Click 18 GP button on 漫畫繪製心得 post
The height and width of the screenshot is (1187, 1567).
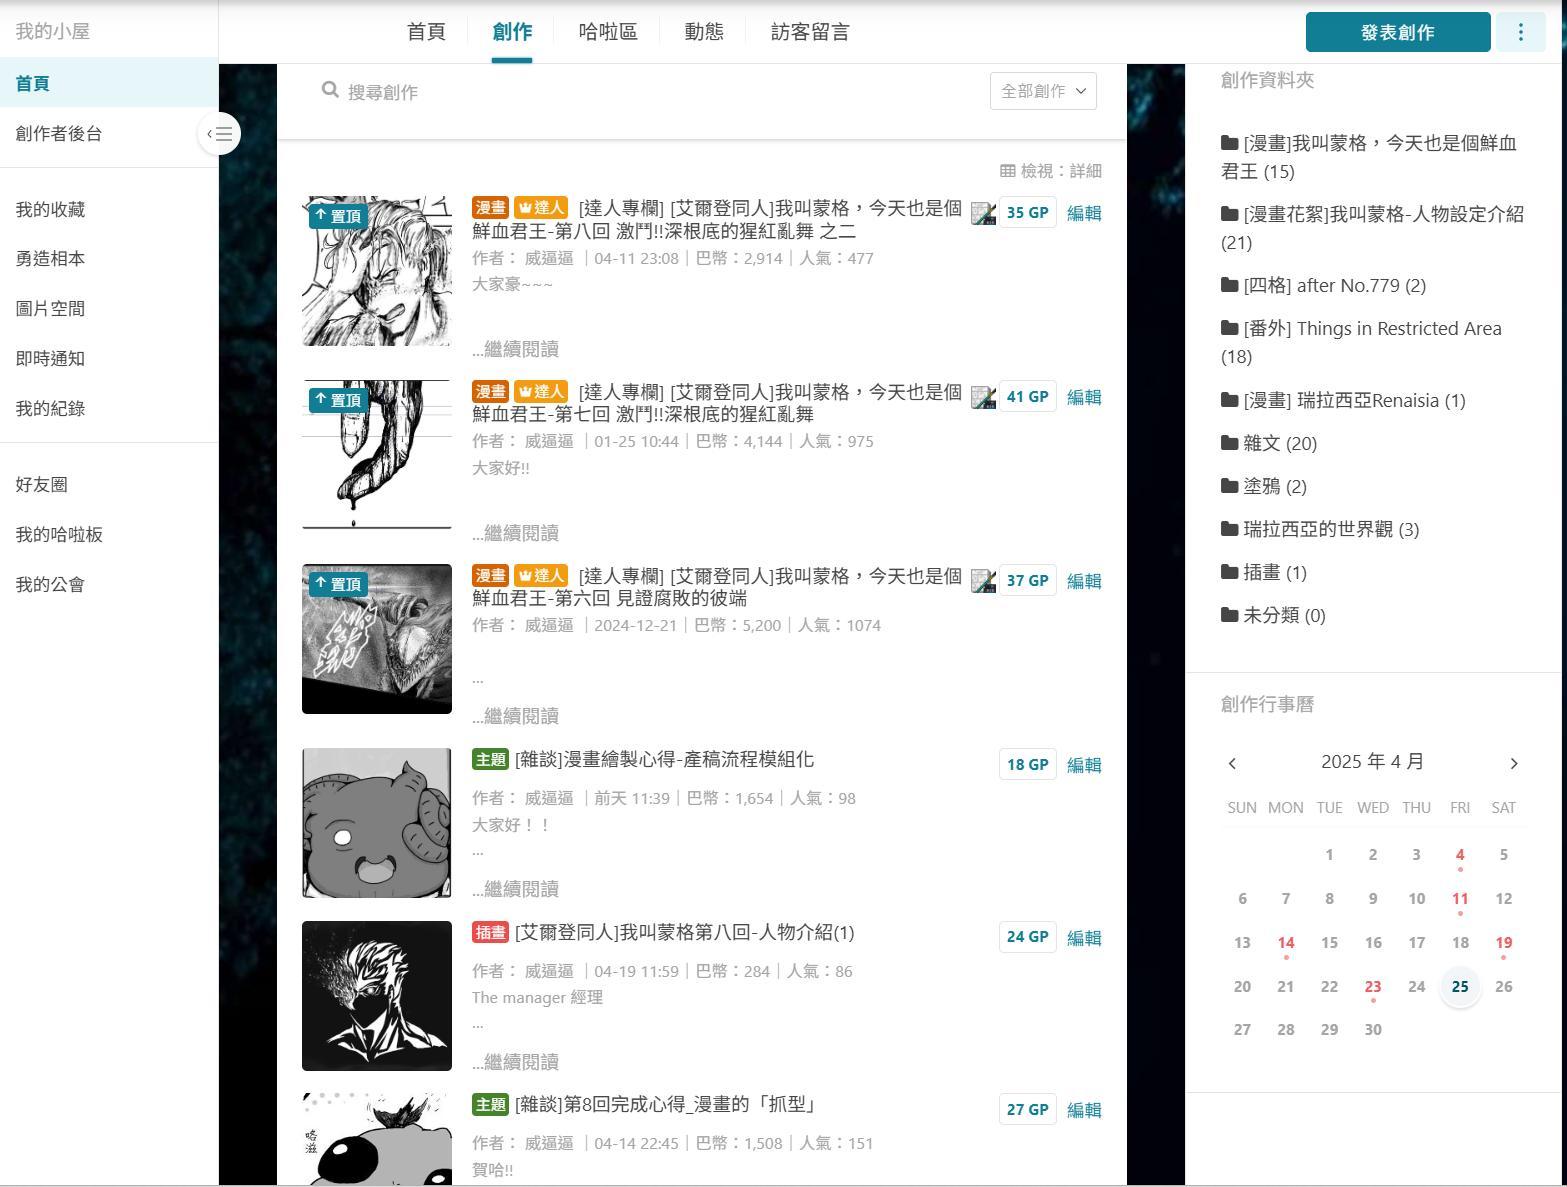tap(1027, 765)
